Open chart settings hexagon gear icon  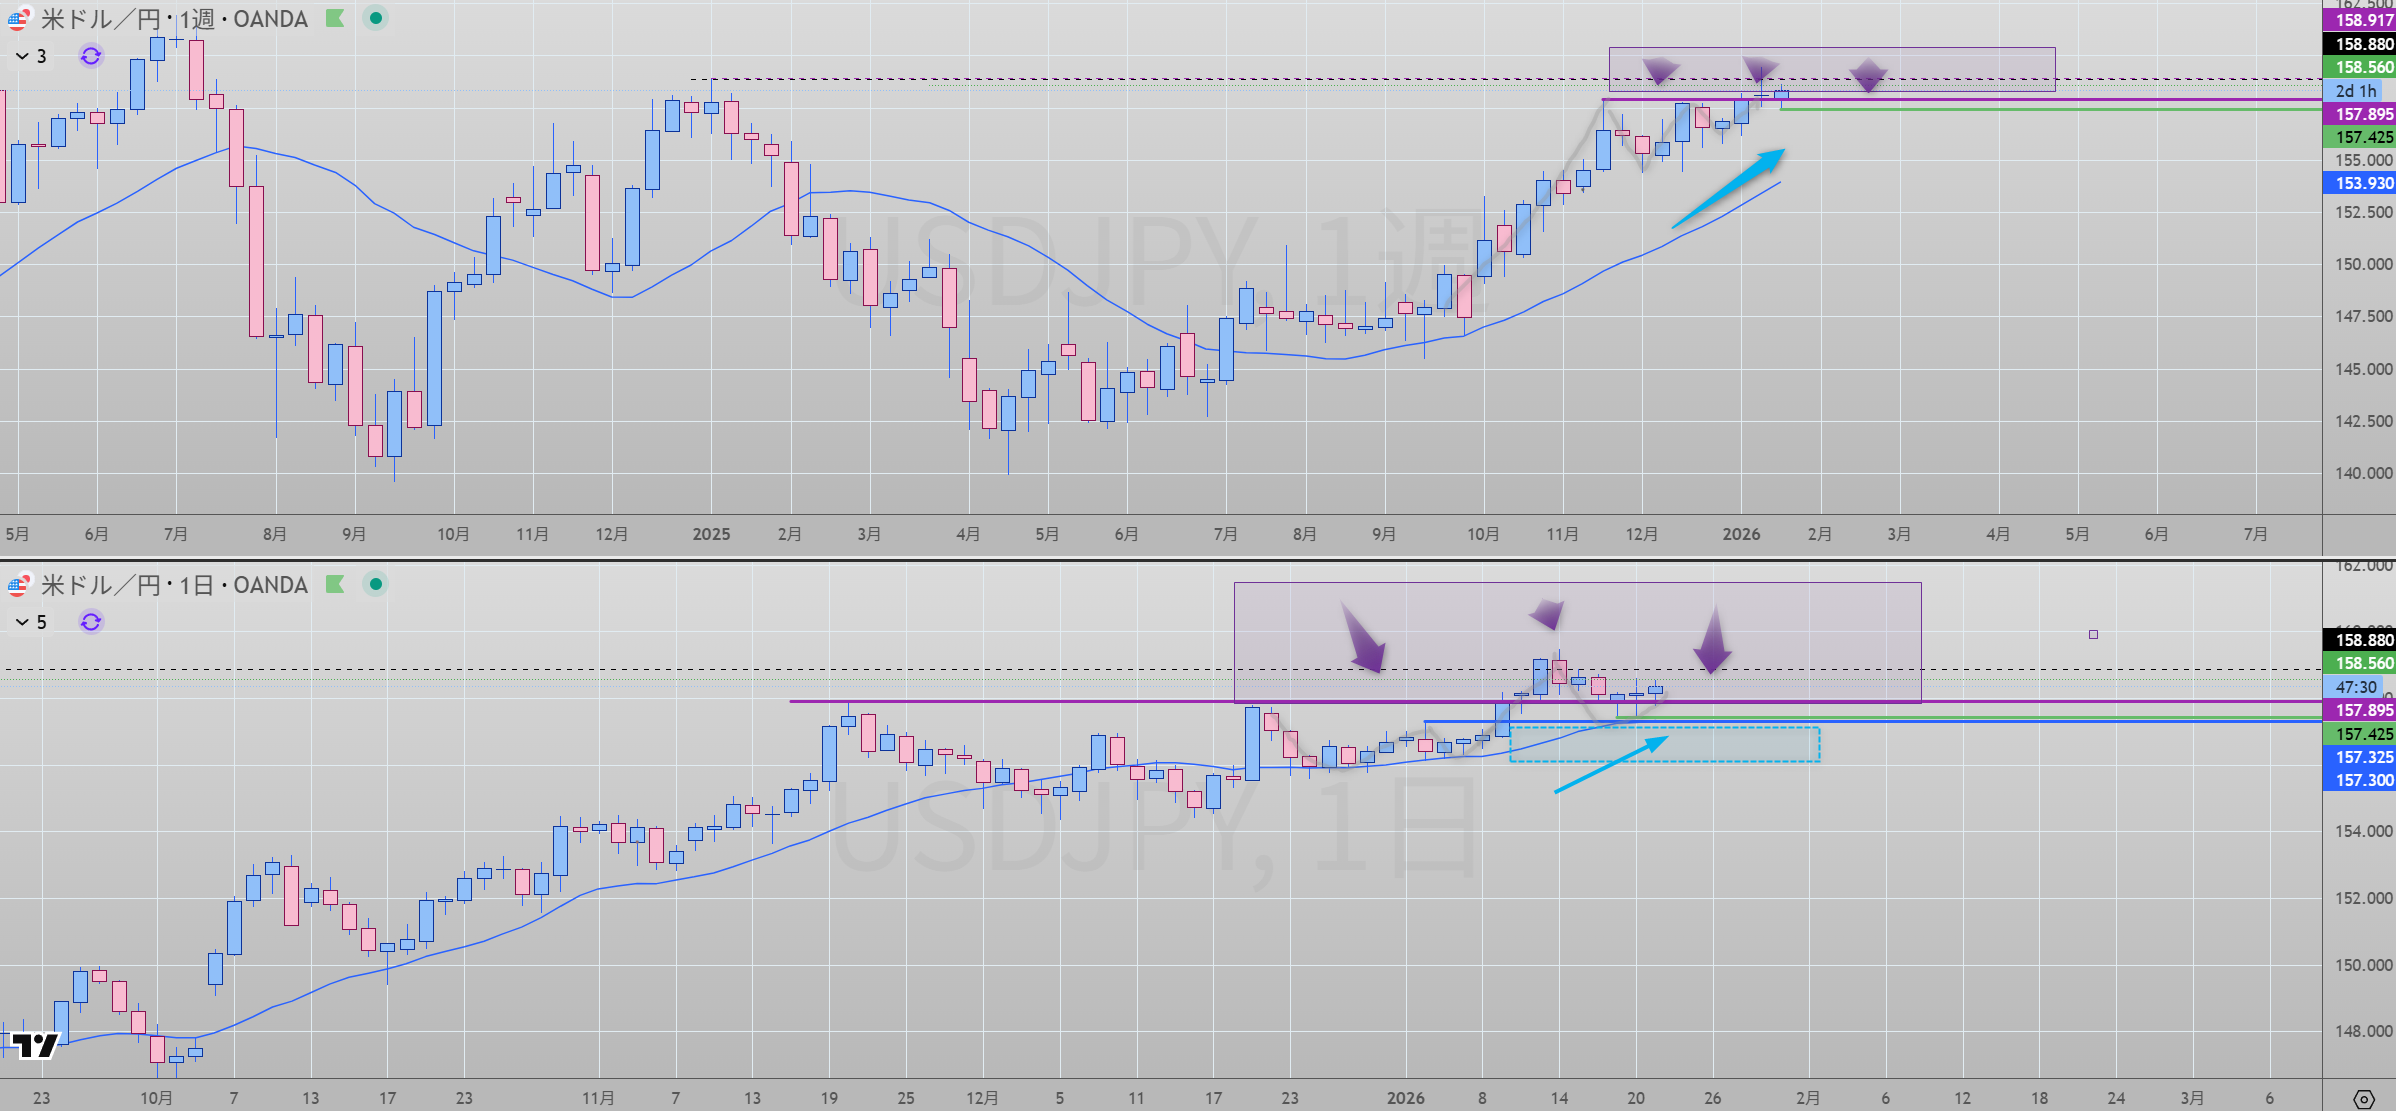click(x=2363, y=1099)
